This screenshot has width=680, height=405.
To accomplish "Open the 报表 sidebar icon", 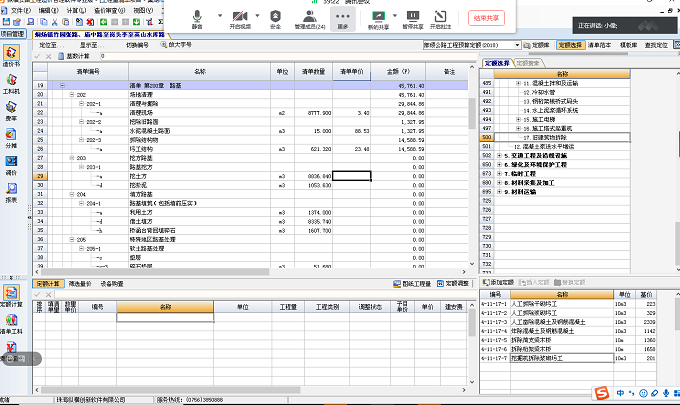I will point(11,193).
